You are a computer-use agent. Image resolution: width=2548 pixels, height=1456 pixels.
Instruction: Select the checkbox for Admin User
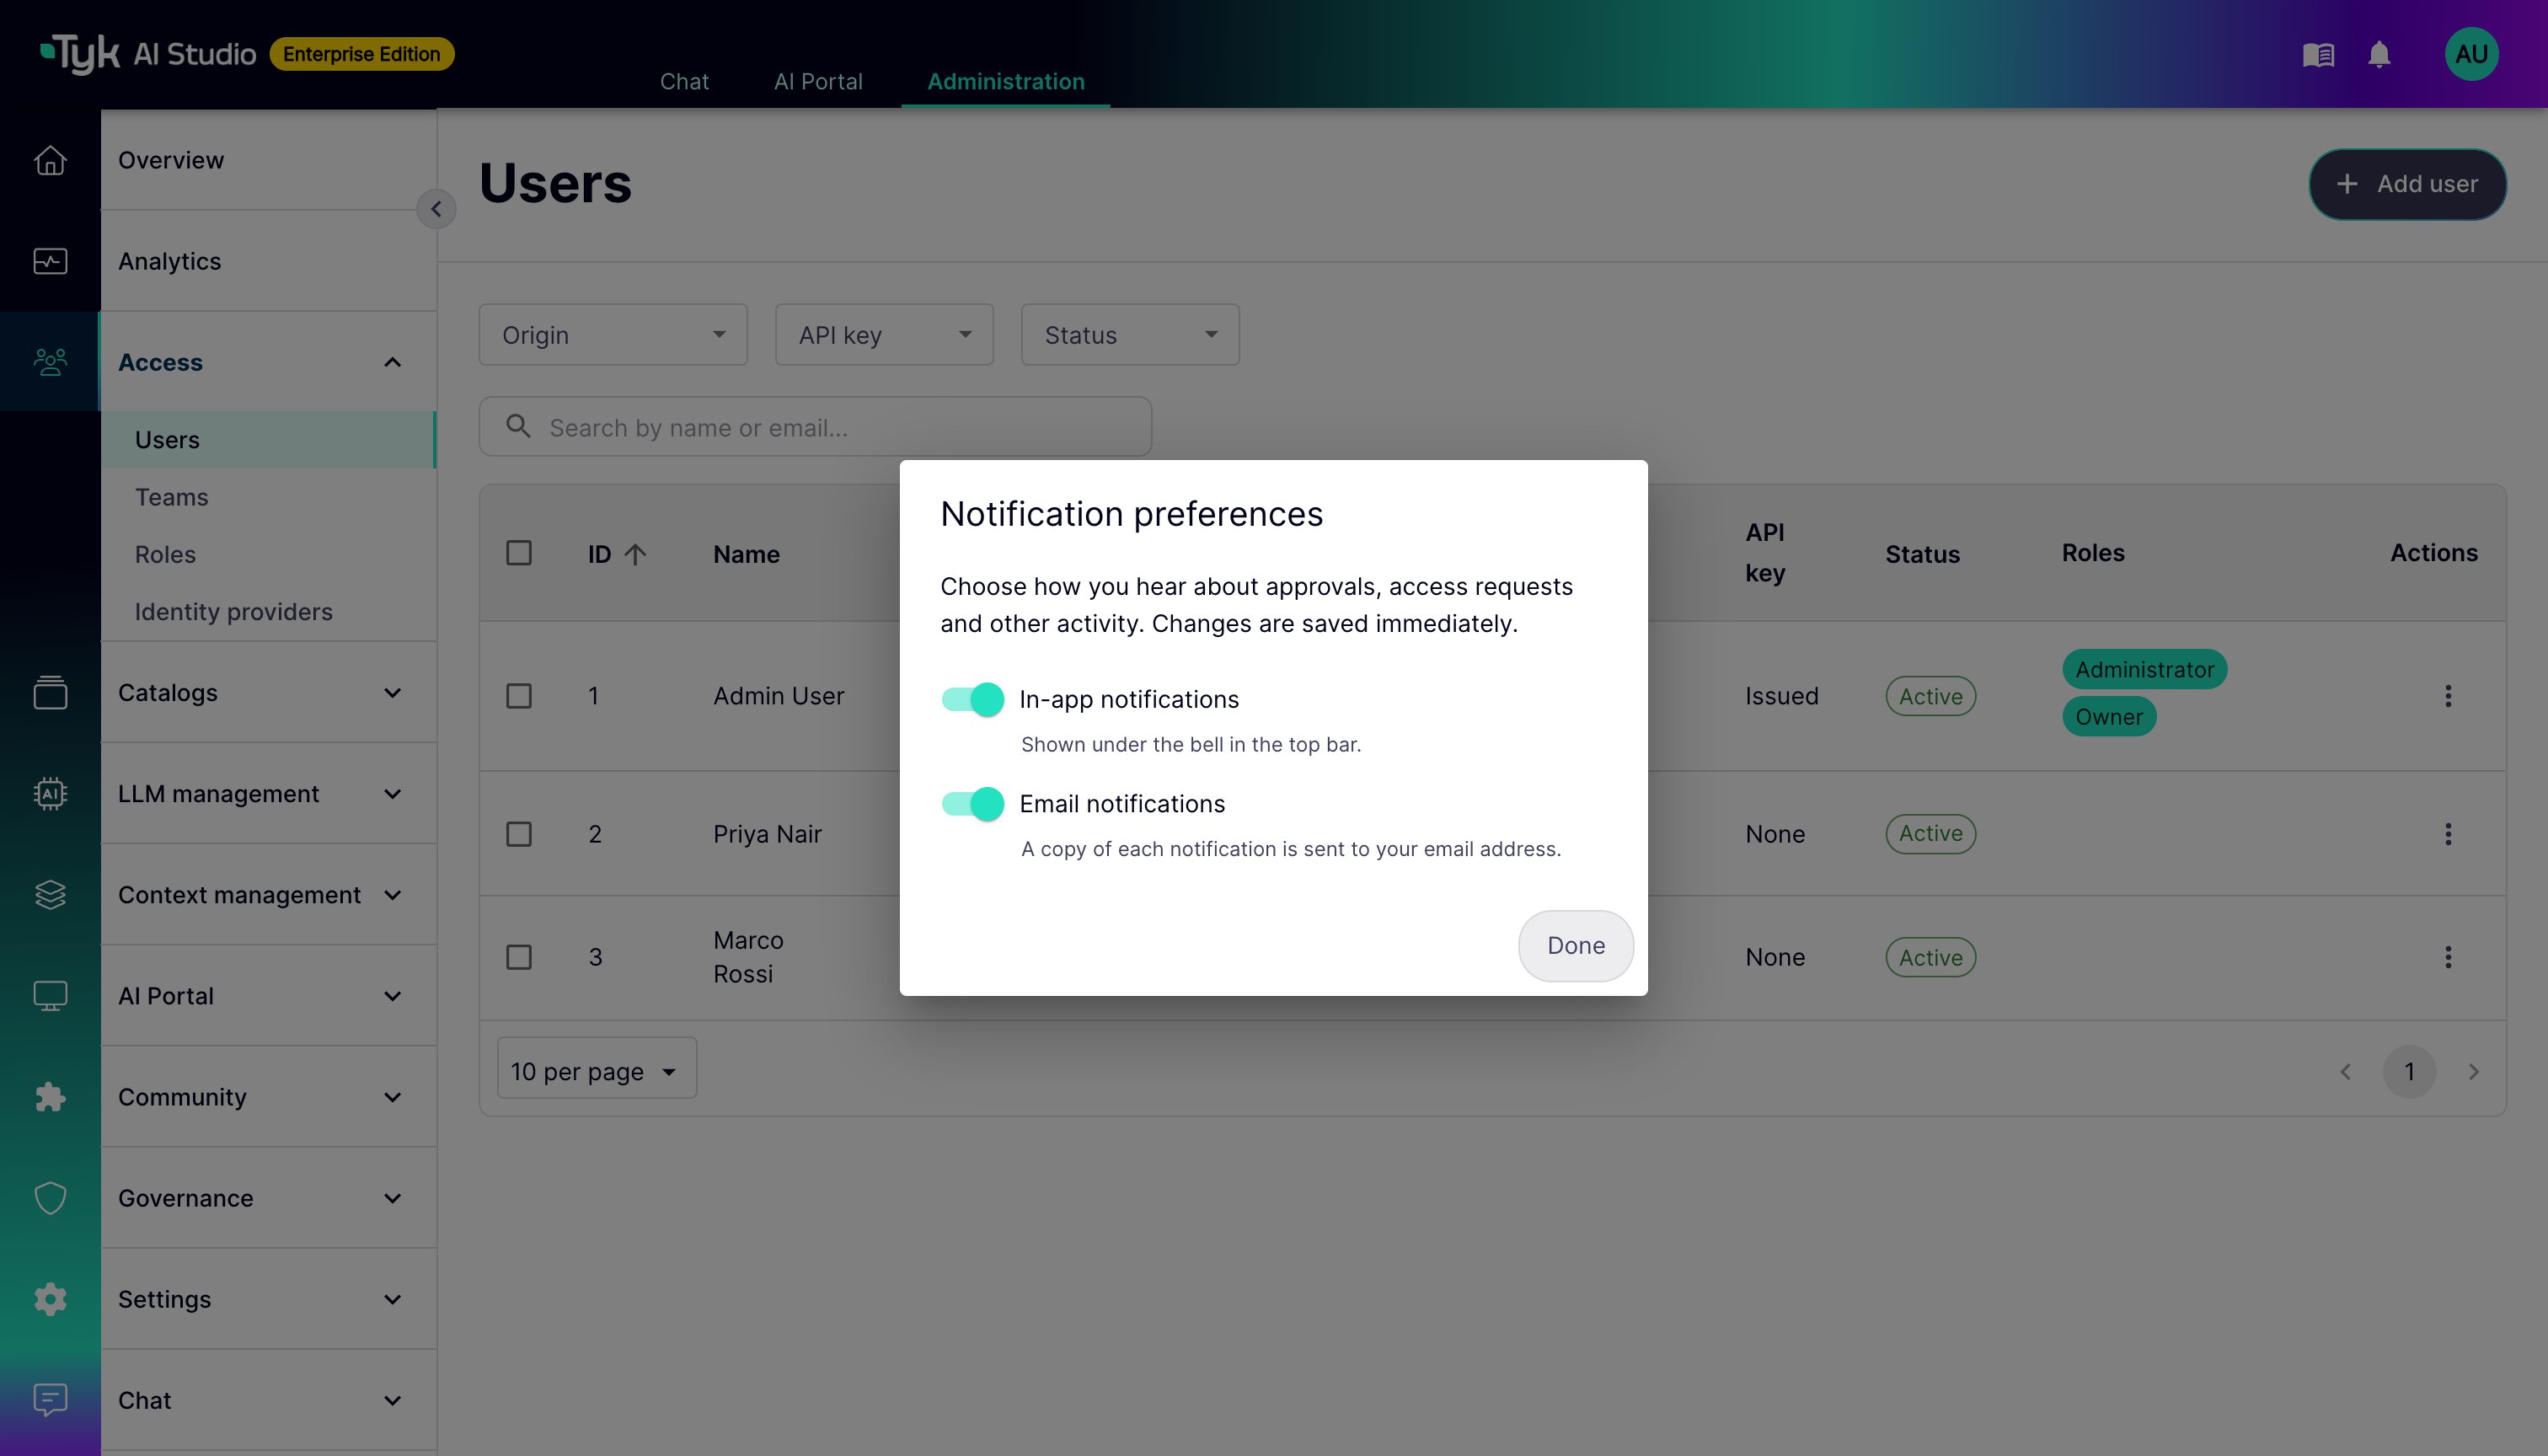tap(519, 696)
